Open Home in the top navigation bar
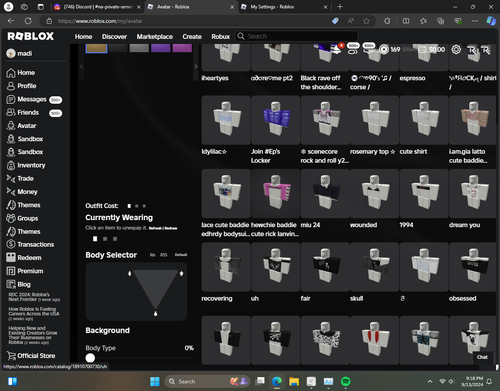 click(x=83, y=37)
